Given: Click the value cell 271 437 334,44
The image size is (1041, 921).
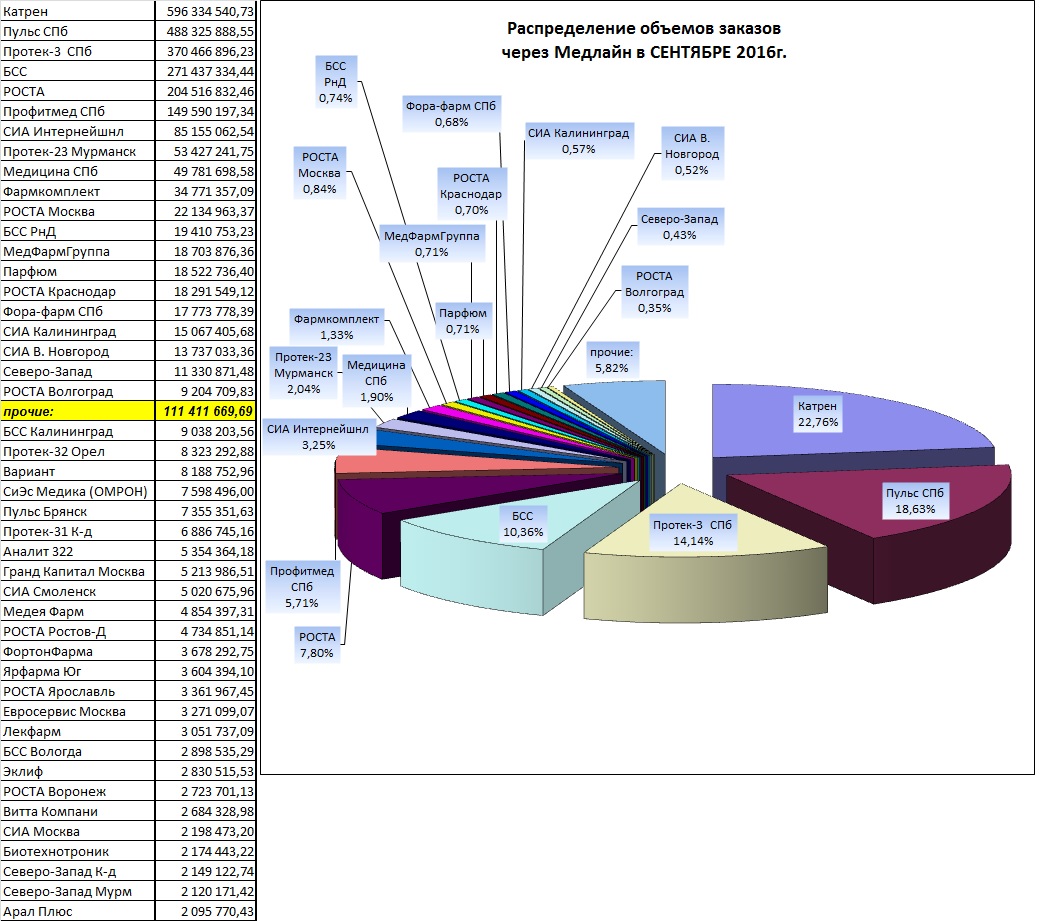Looking at the screenshot, I should (205, 71).
